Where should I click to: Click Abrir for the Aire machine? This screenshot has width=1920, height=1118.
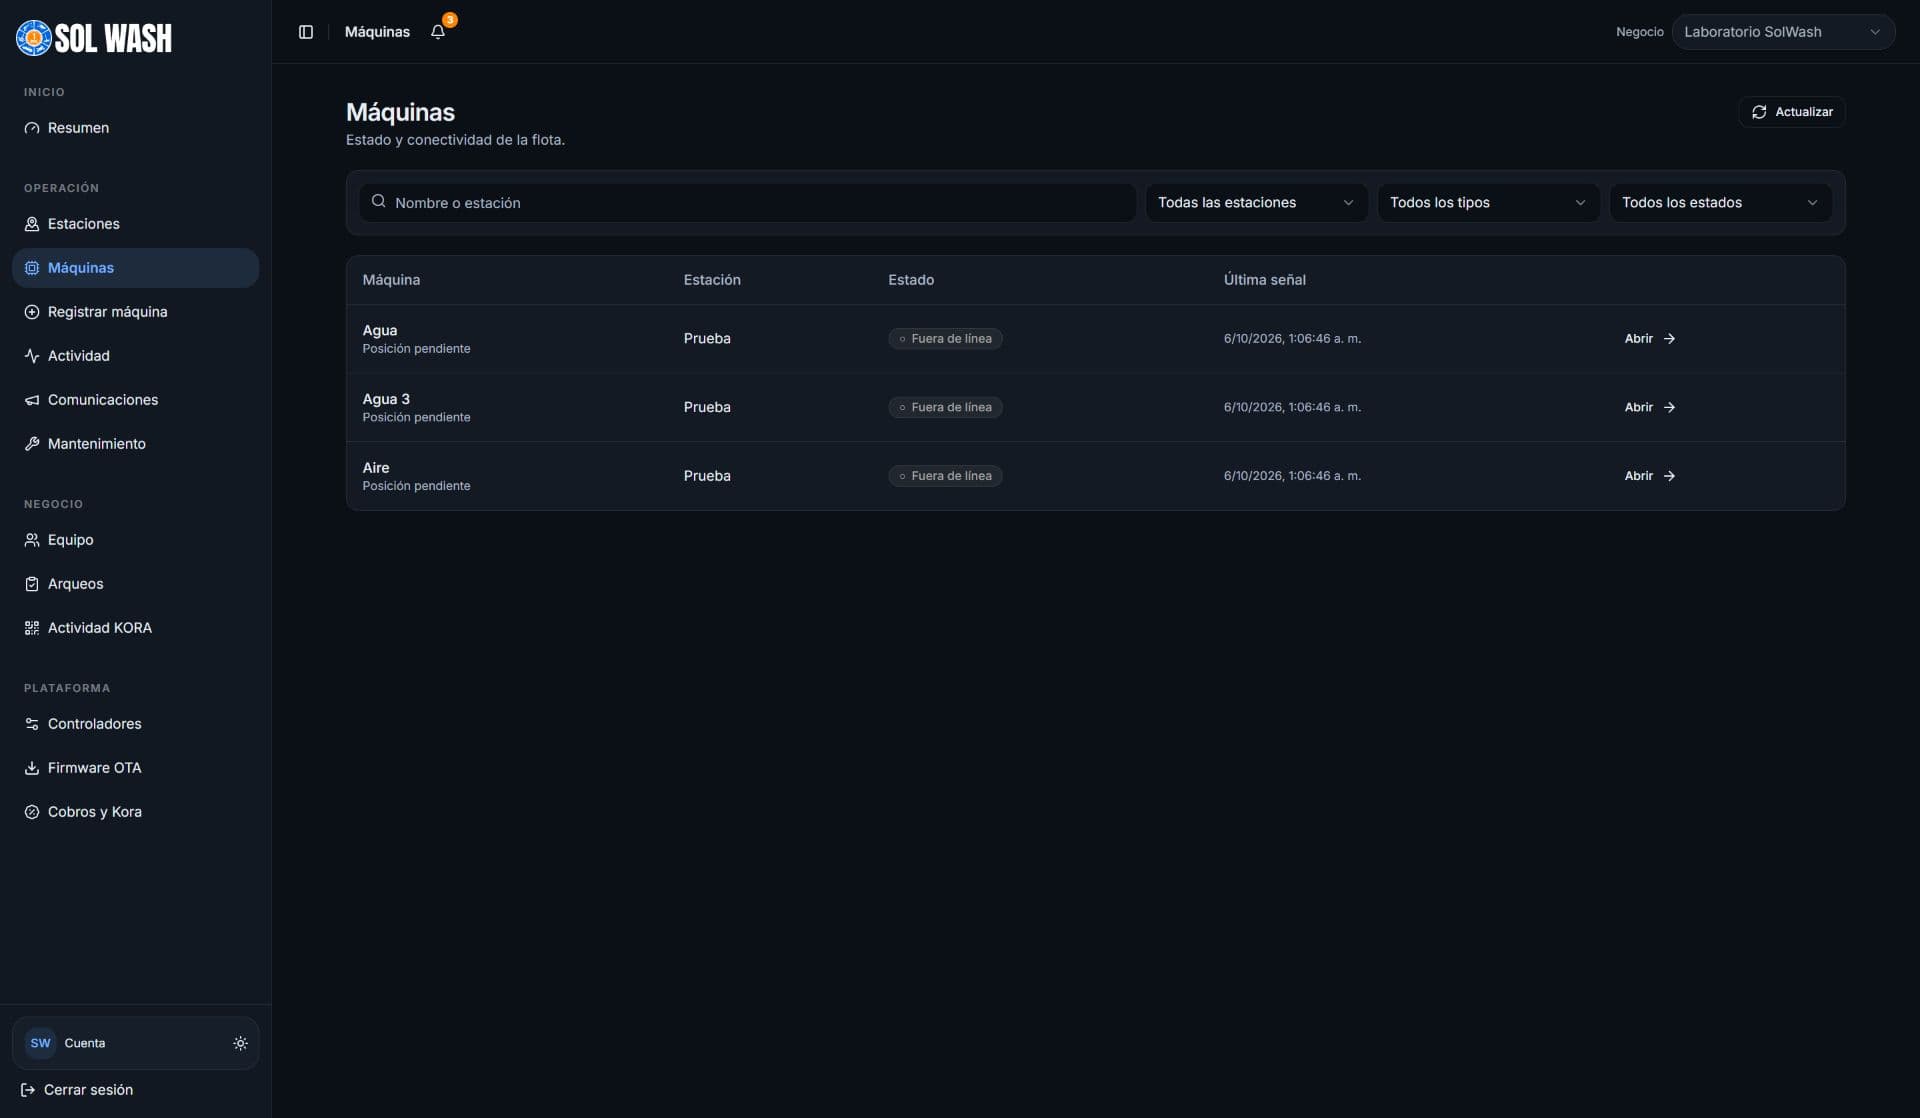[x=1650, y=476]
